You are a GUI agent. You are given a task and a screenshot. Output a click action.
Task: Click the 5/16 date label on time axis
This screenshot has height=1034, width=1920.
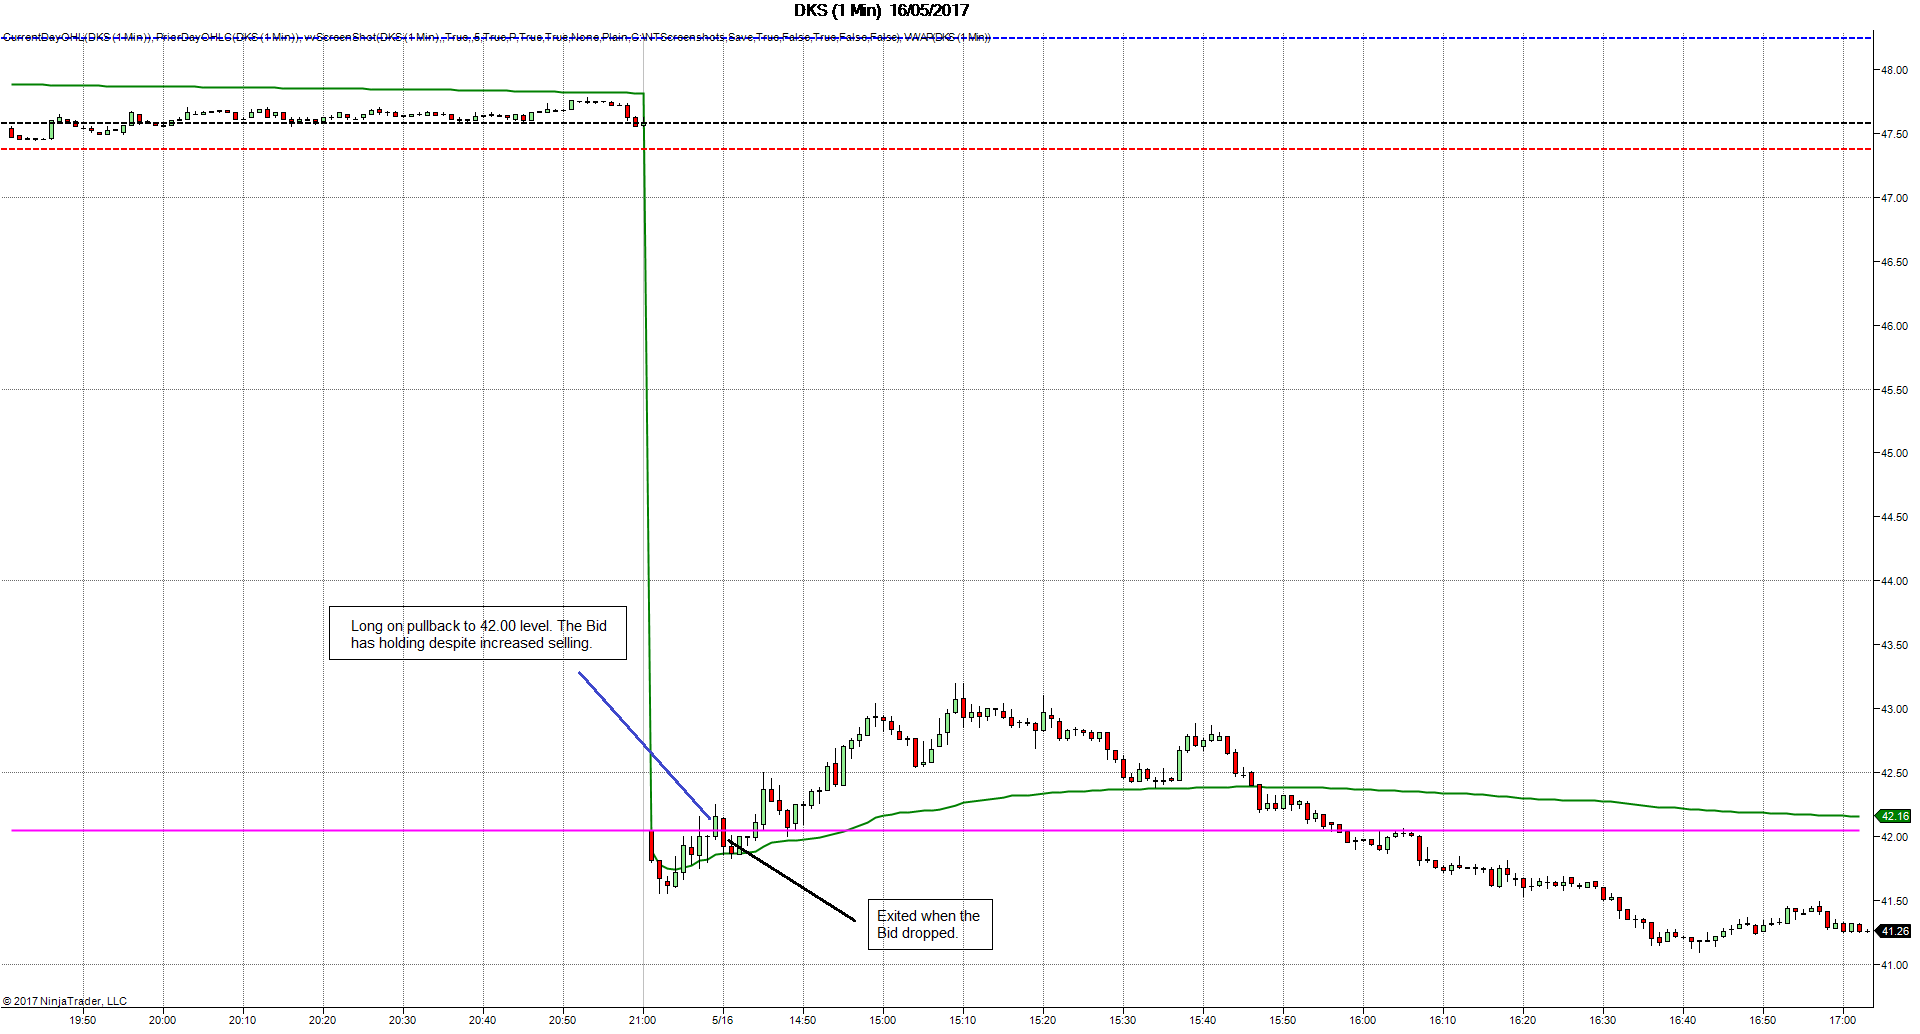point(722,1020)
